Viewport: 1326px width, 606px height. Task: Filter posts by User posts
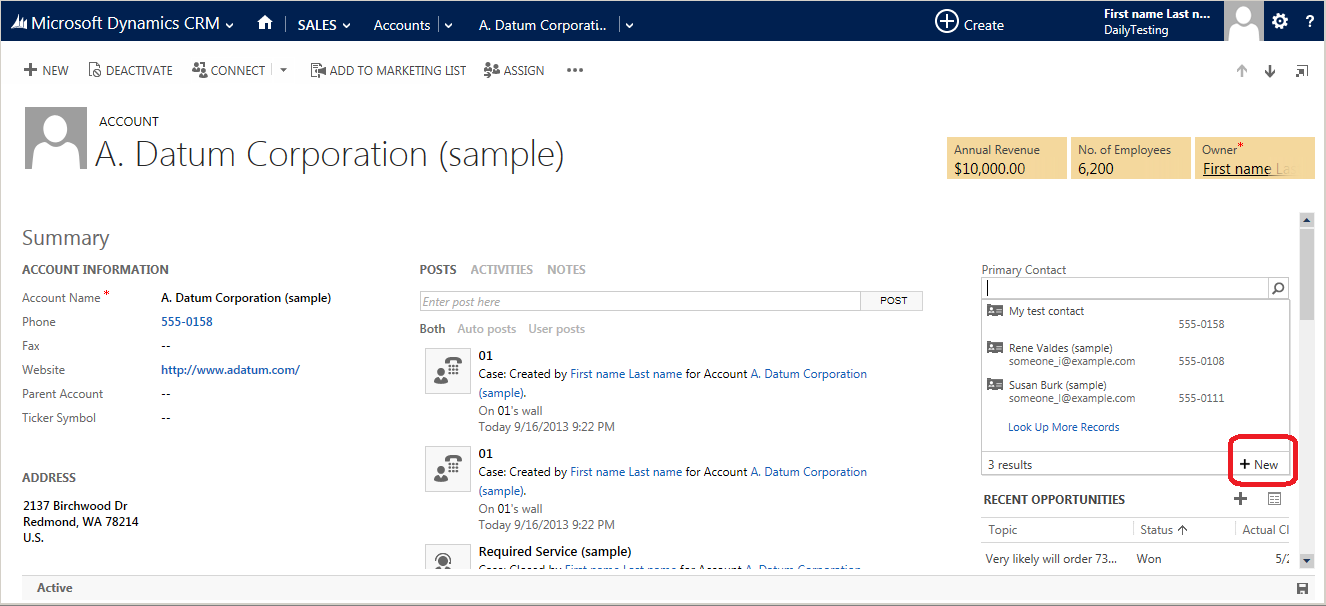[556, 329]
